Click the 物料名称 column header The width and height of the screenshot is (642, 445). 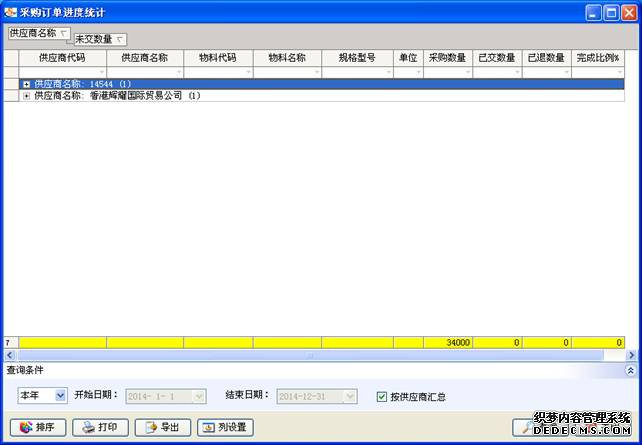pyautogui.click(x=287, y=58)
